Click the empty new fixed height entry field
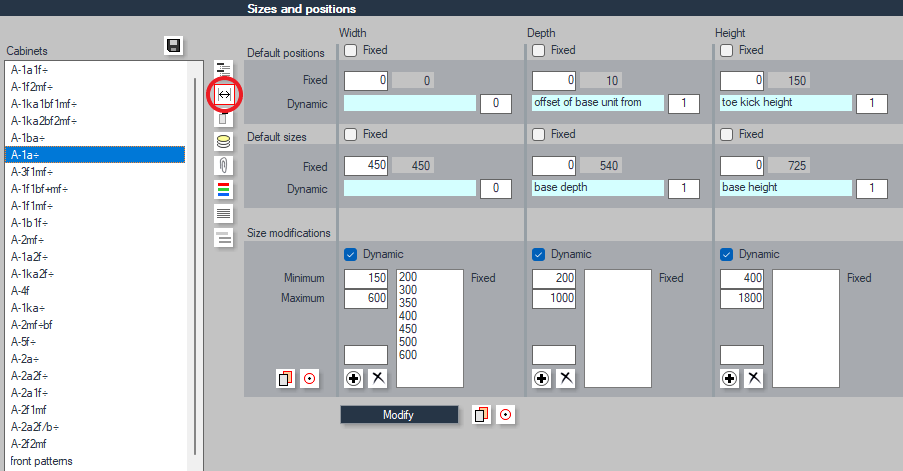The width and height of the screenshot is (903, 471). (742, 355)
